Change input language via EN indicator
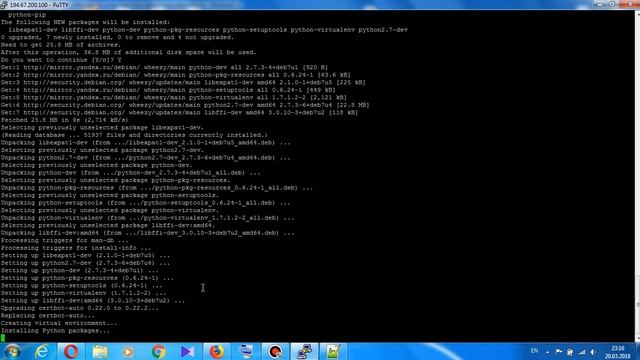The width and height of the screenshot is (640, 360). 534,351
